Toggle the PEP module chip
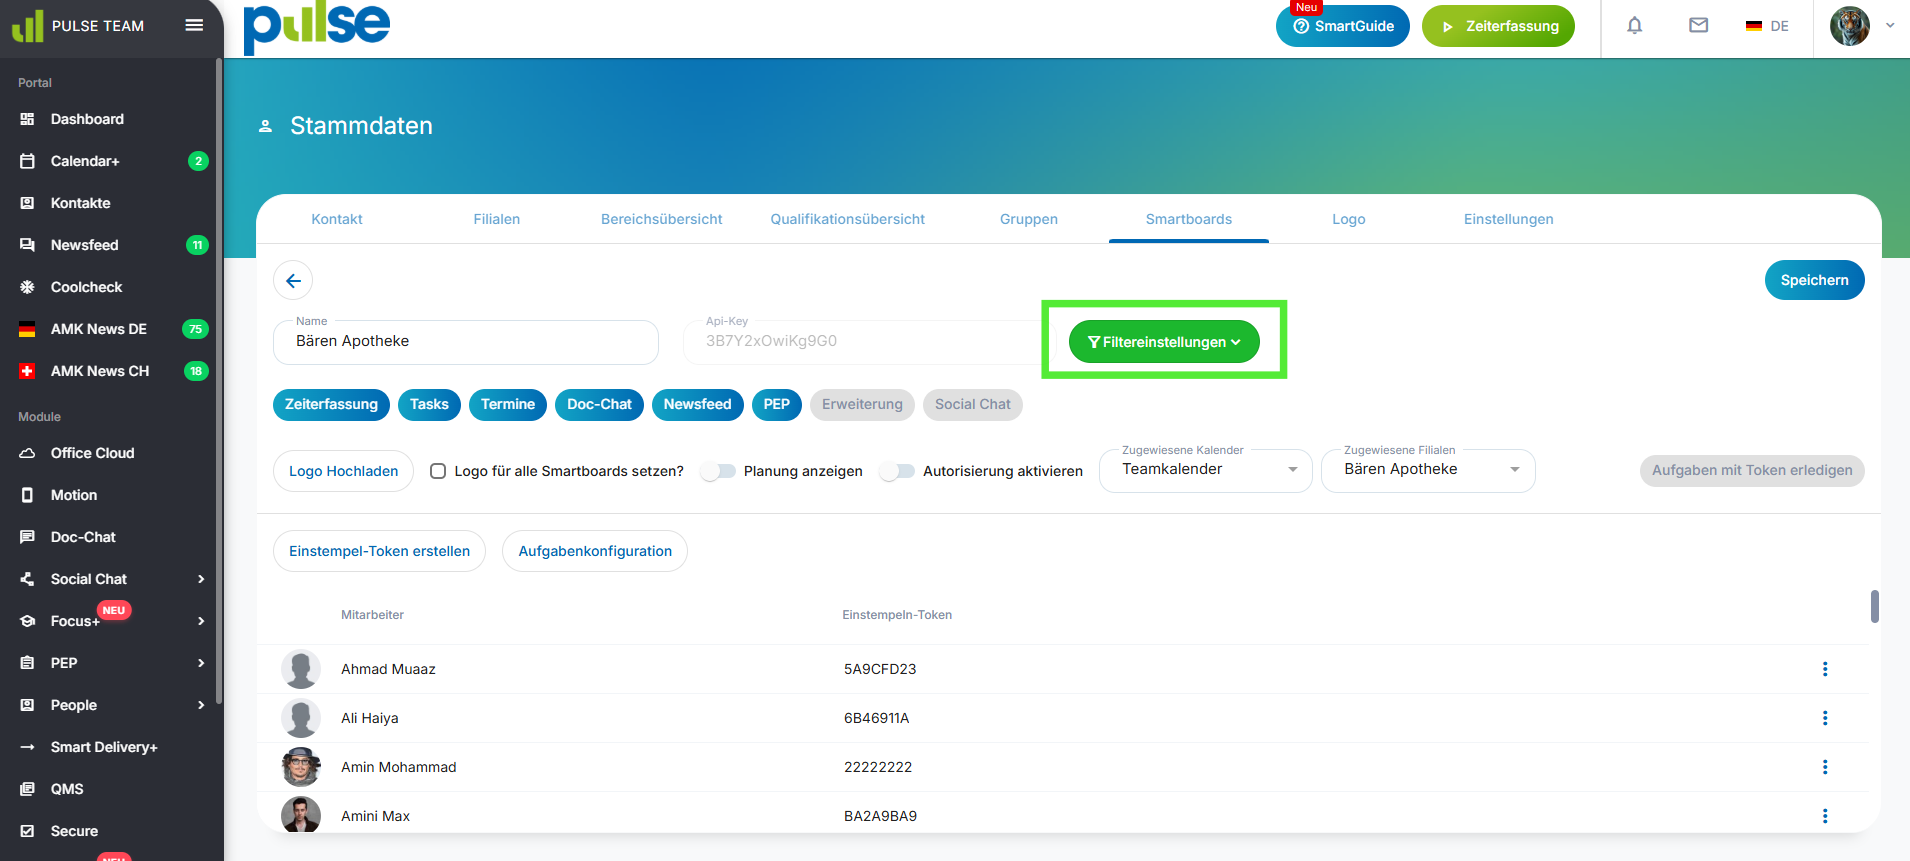The height and width of the screenshot is (861, 1910). click(777, 405)
